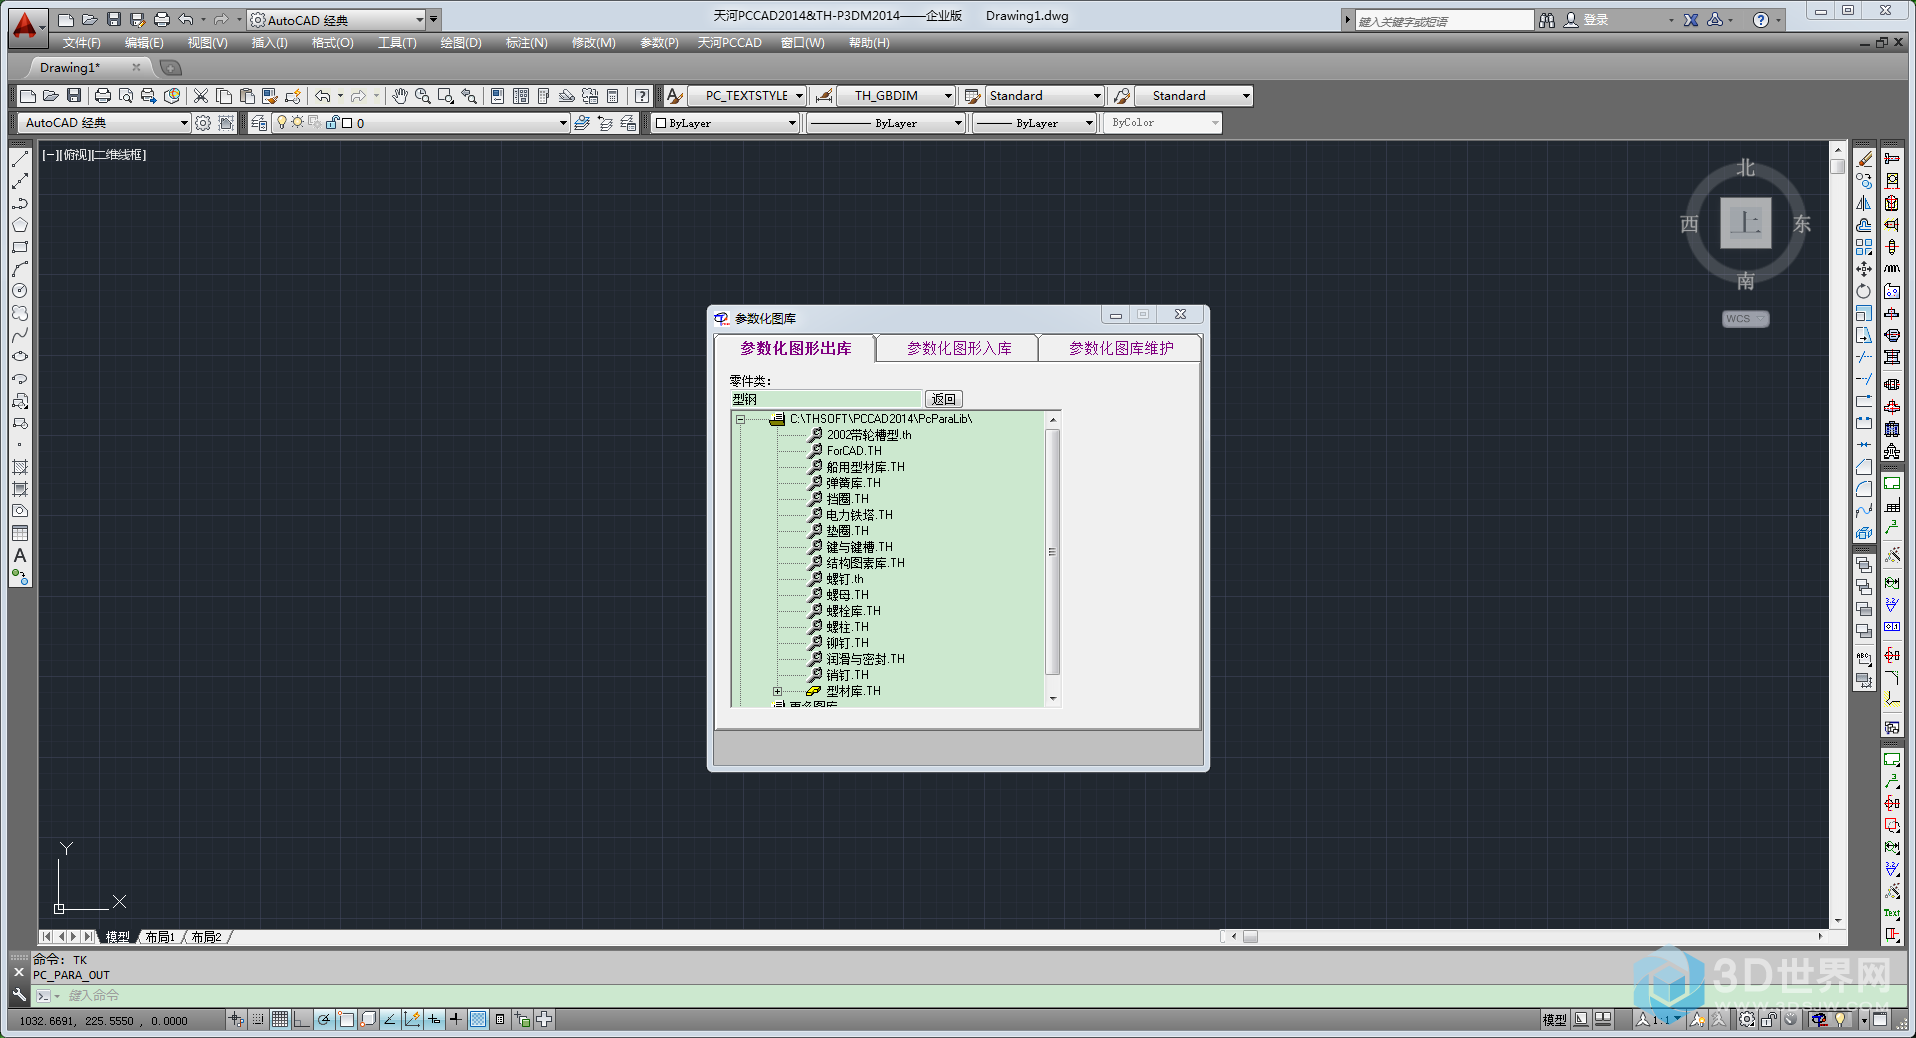Click the Zoom Previous icon
The image size is (1916, 1038).
point(469,96)
